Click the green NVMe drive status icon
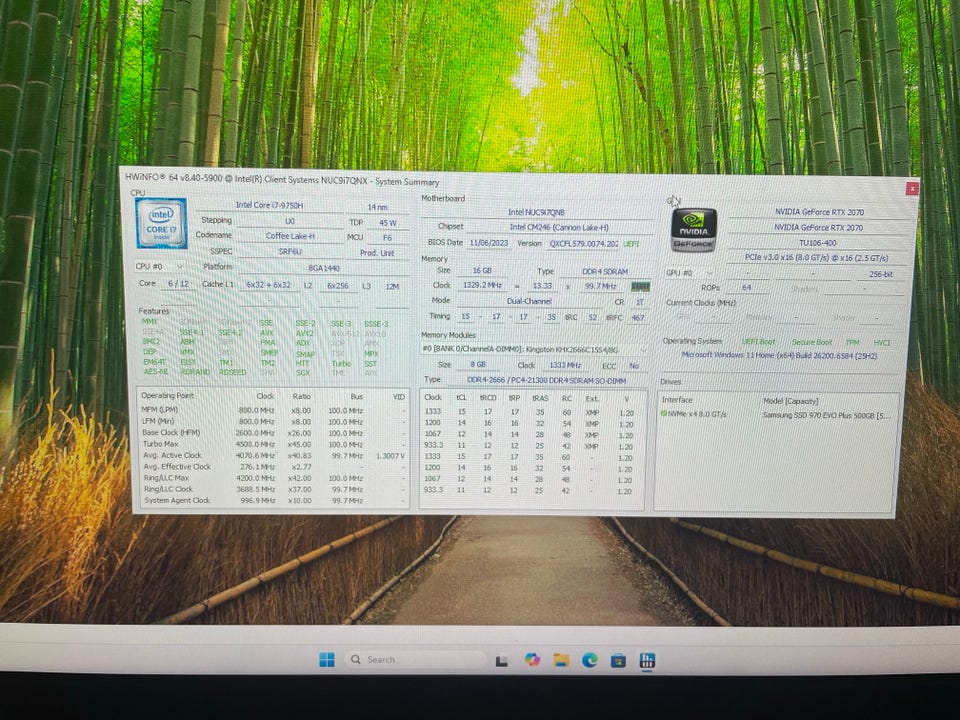The width and height of the screenshot is (960, 720). coord(664,413)
